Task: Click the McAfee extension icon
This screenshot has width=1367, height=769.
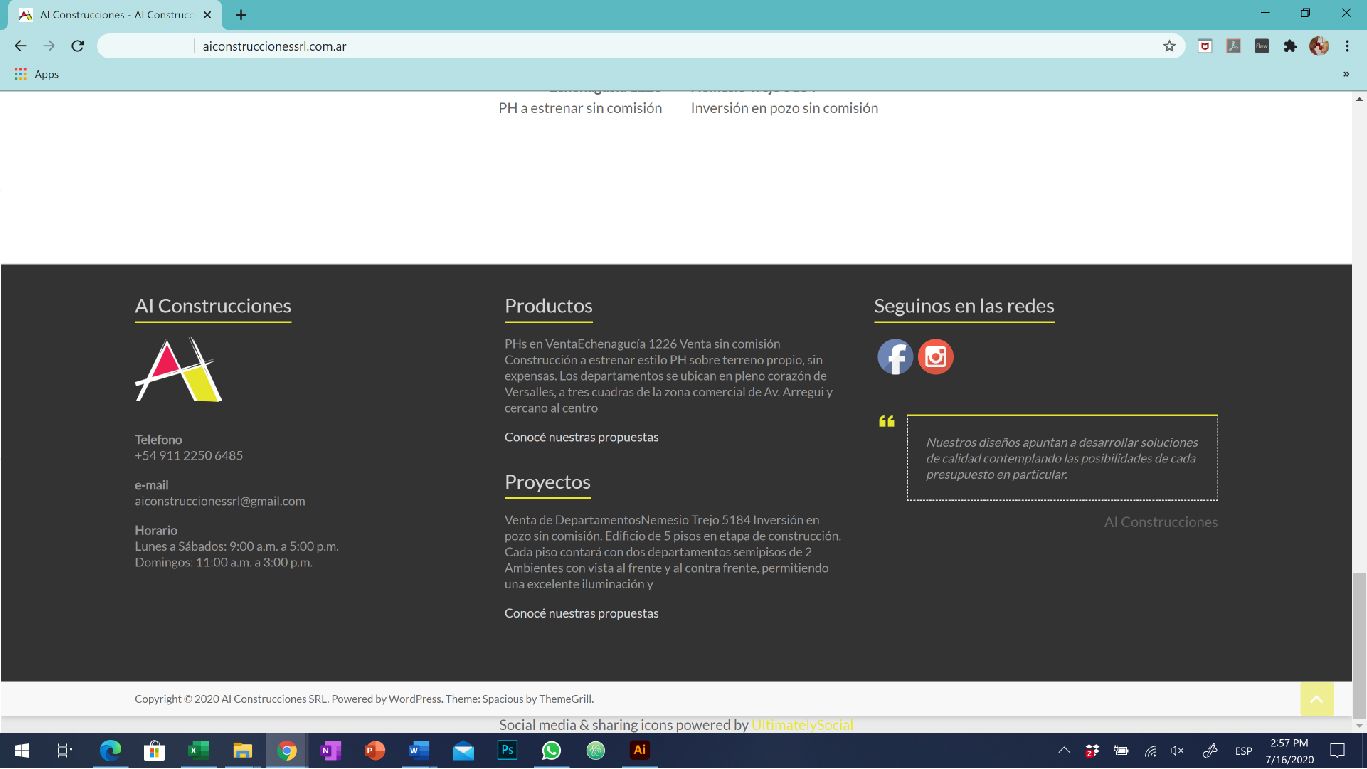Action: click(x=1206, y=46)
